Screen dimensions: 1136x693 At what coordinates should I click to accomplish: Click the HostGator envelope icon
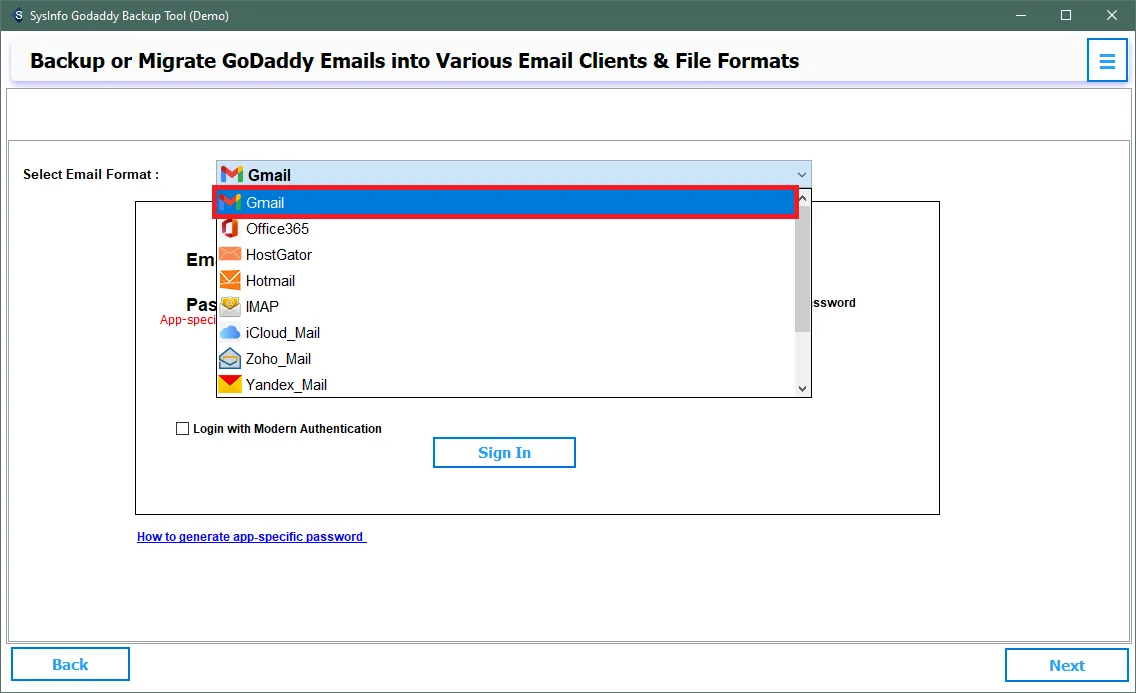(x=230, y=254)
